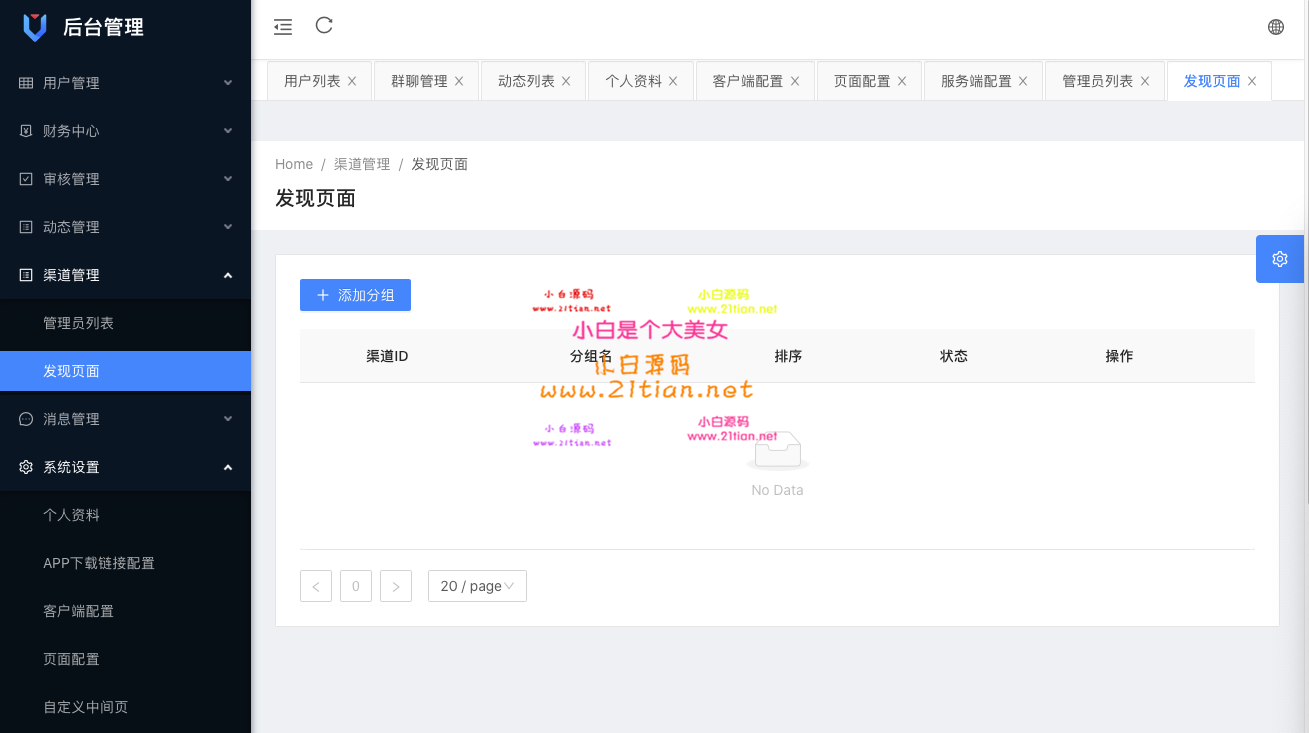1309x733 pixels.
Task: Open language switcher globe icon
Action: [x=1276, y=27]
